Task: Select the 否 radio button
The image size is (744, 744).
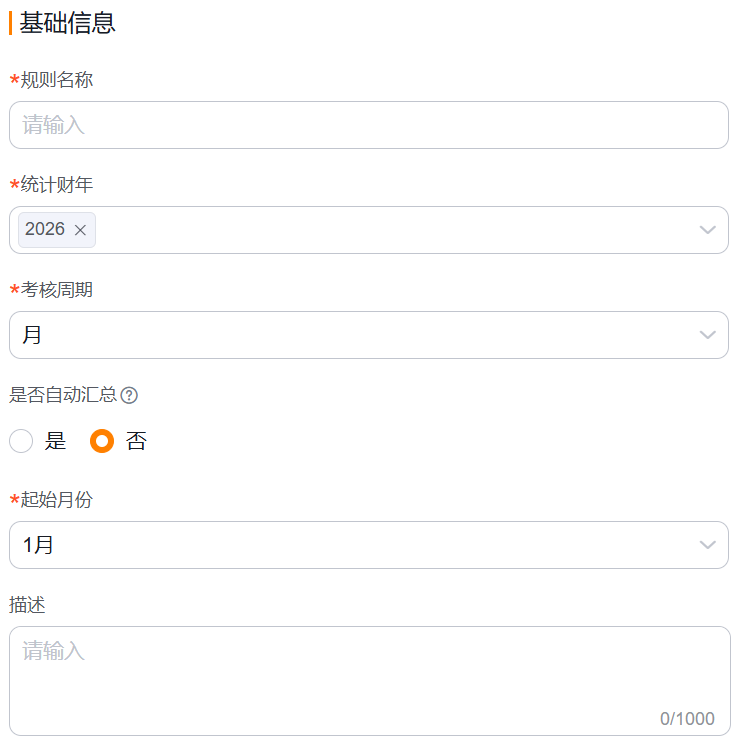Action: coord(102,441)
